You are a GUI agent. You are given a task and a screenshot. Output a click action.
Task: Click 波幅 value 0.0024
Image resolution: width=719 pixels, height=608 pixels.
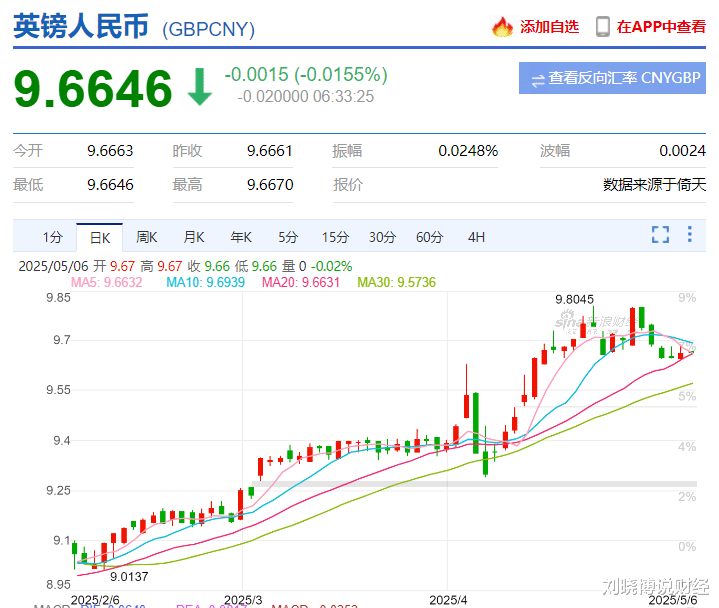682,151
